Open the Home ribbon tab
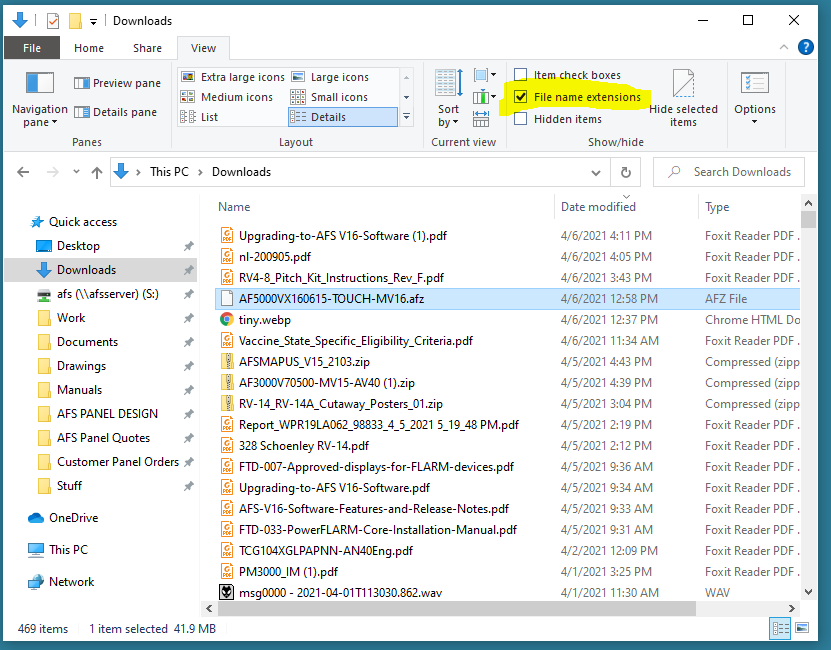This screenshot has width=831, height=650. 89,48
